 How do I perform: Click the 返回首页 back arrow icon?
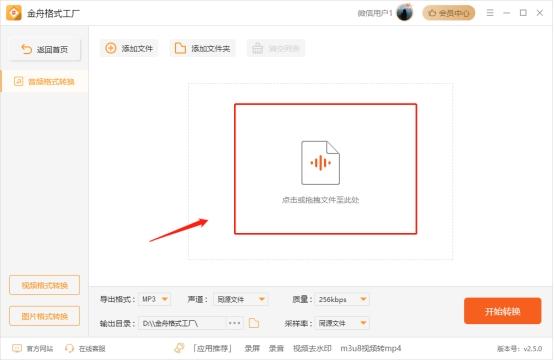coord(26,49)
